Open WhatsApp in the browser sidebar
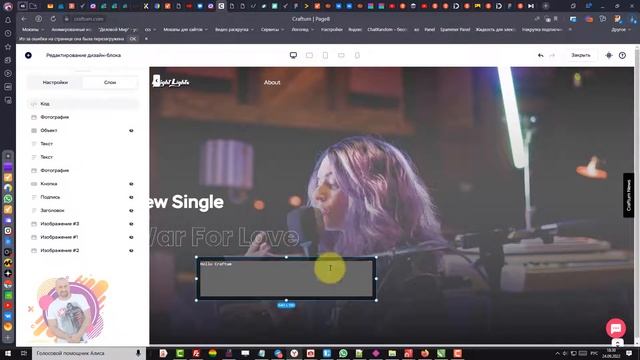640x360 pixels. (8, 199)
